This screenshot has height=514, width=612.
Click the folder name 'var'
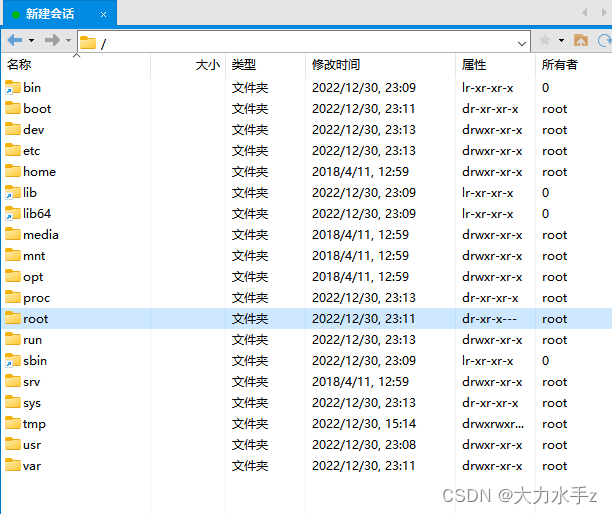click(32, 466)
